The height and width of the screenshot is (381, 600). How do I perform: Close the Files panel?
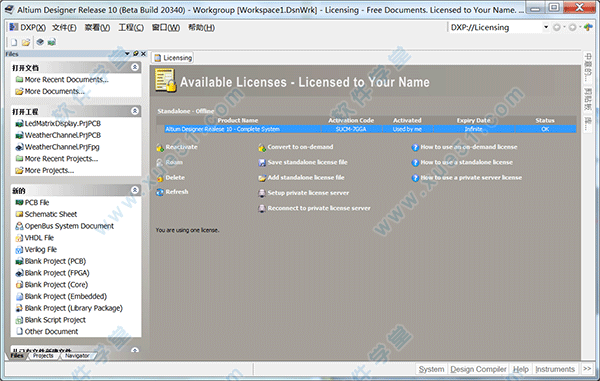143,54
